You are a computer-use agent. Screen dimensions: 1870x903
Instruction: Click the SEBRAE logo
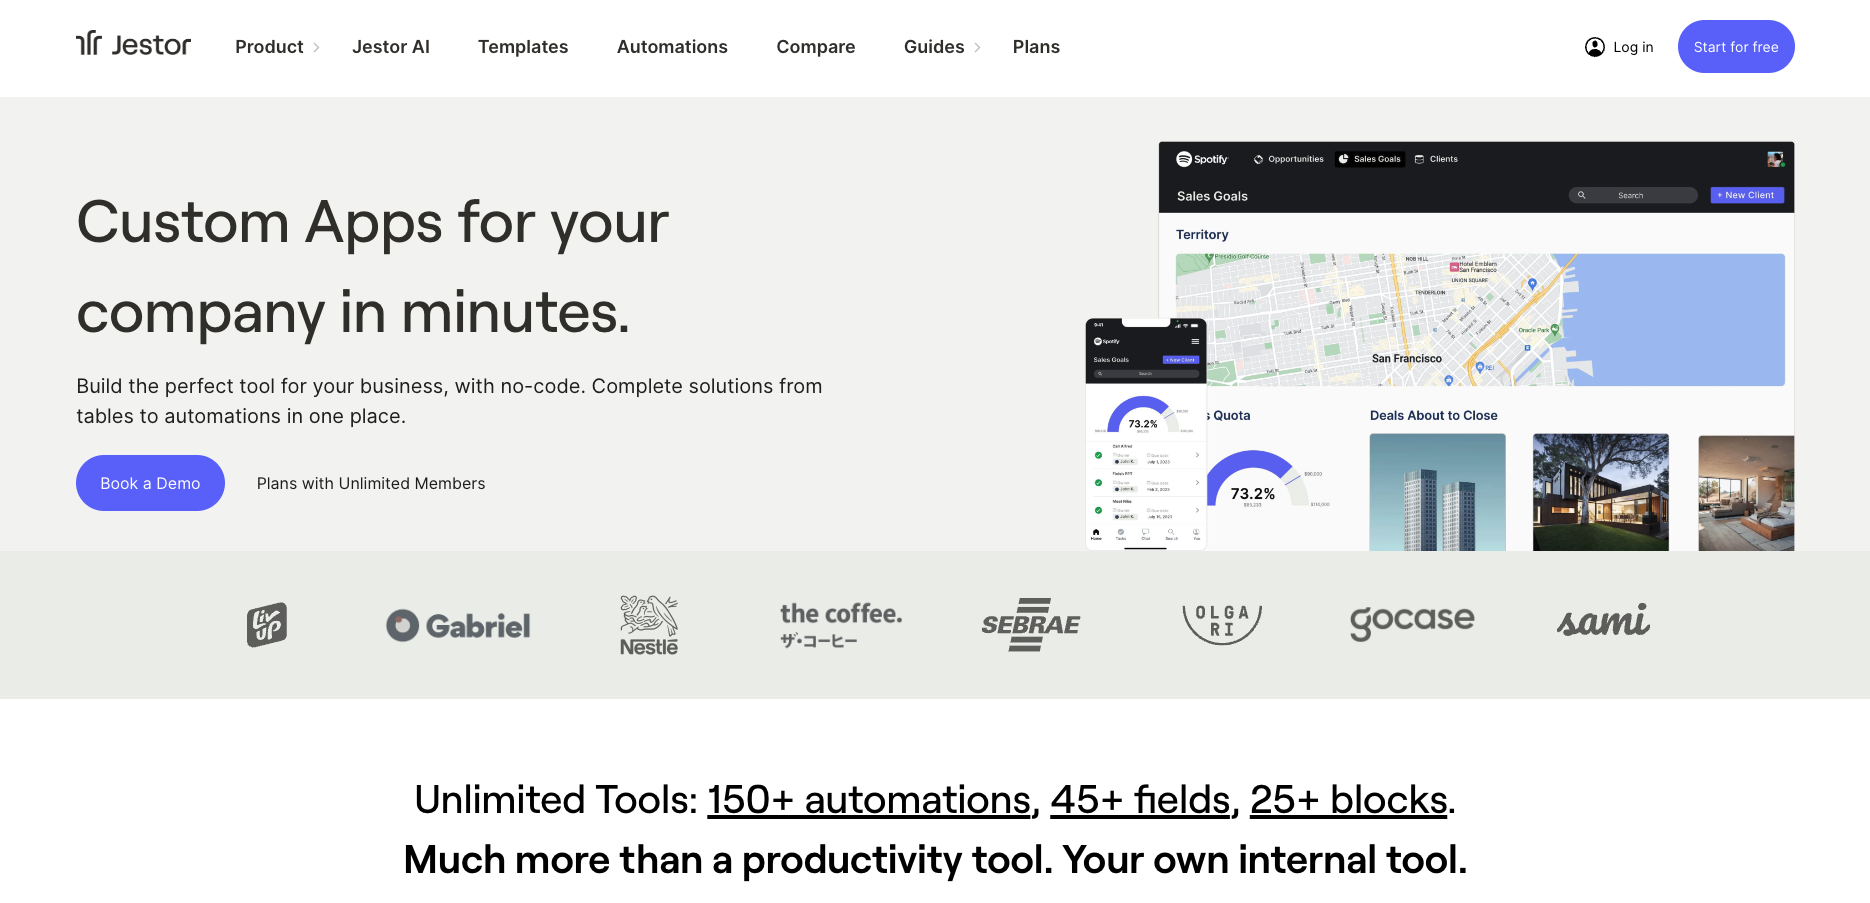1031,625
